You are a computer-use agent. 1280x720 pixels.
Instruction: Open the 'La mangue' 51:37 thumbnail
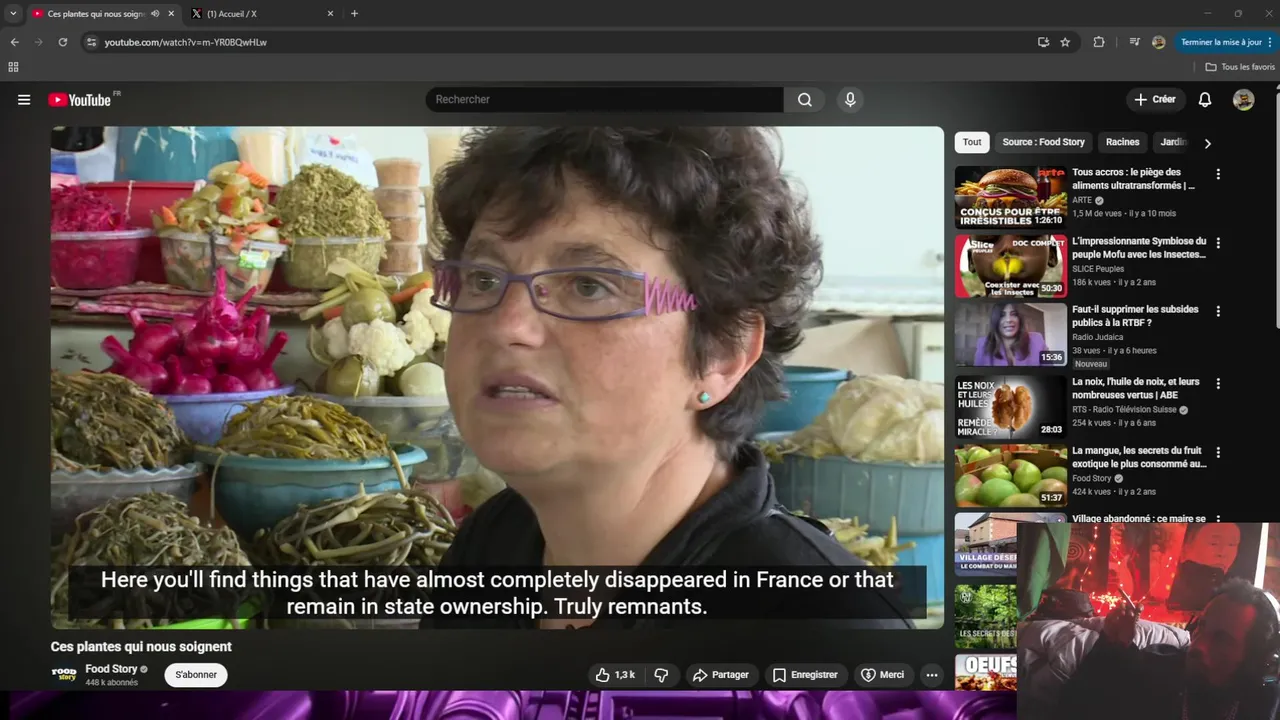[1010, 475]
